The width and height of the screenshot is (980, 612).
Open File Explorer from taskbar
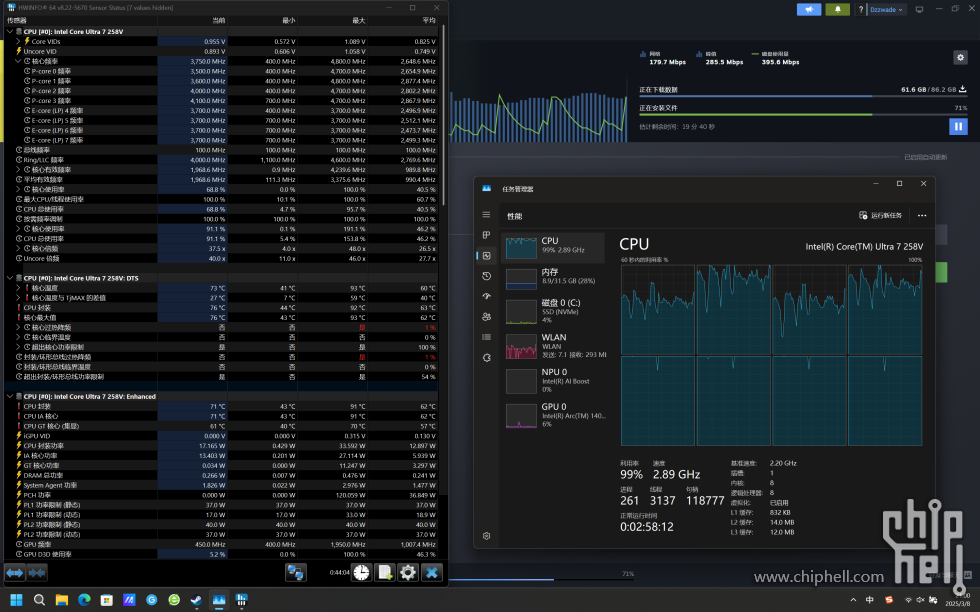(x=61, y=599)
